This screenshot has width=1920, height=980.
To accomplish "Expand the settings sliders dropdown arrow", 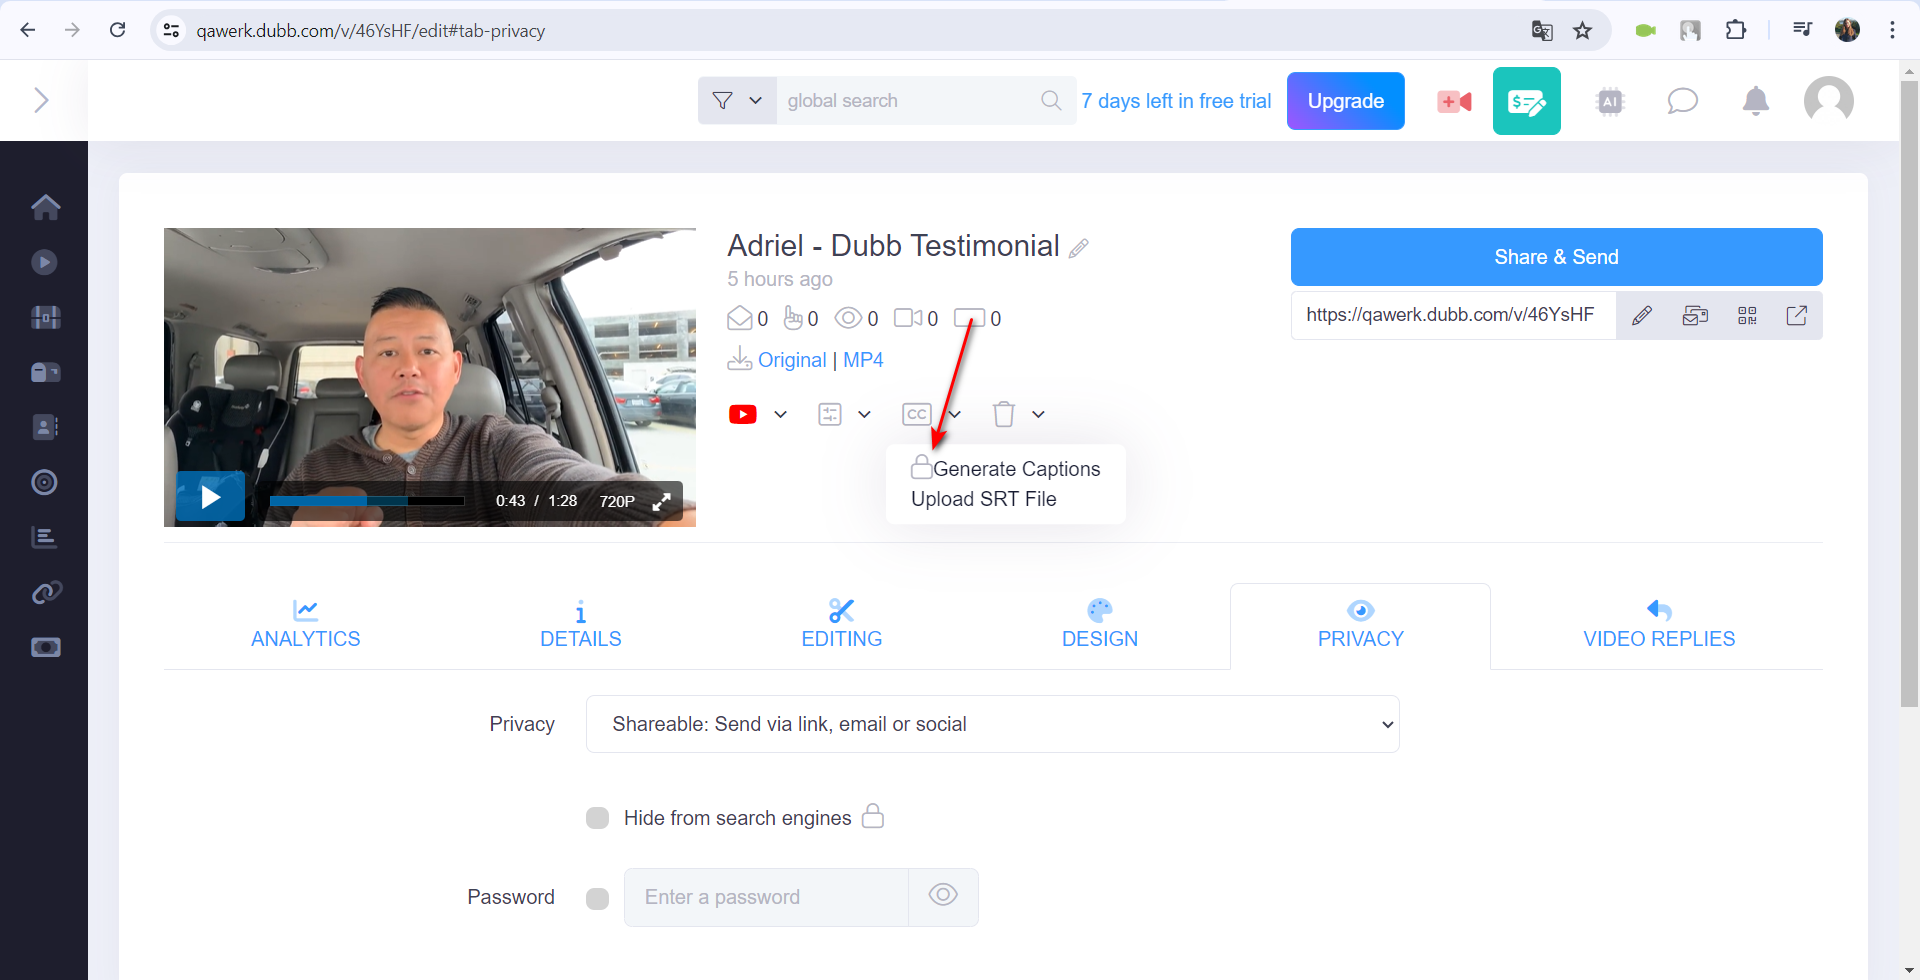I will (x=865, y=414).
